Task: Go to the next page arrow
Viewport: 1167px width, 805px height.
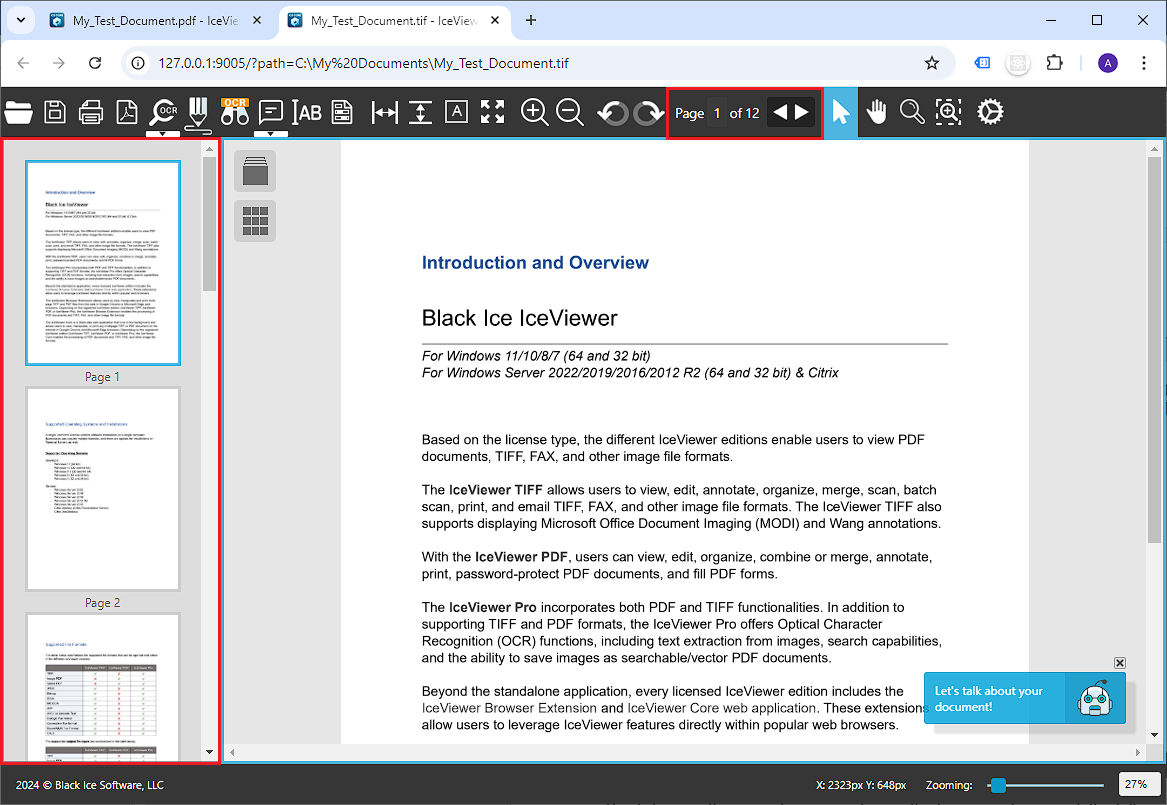Action: click(802, 112)
